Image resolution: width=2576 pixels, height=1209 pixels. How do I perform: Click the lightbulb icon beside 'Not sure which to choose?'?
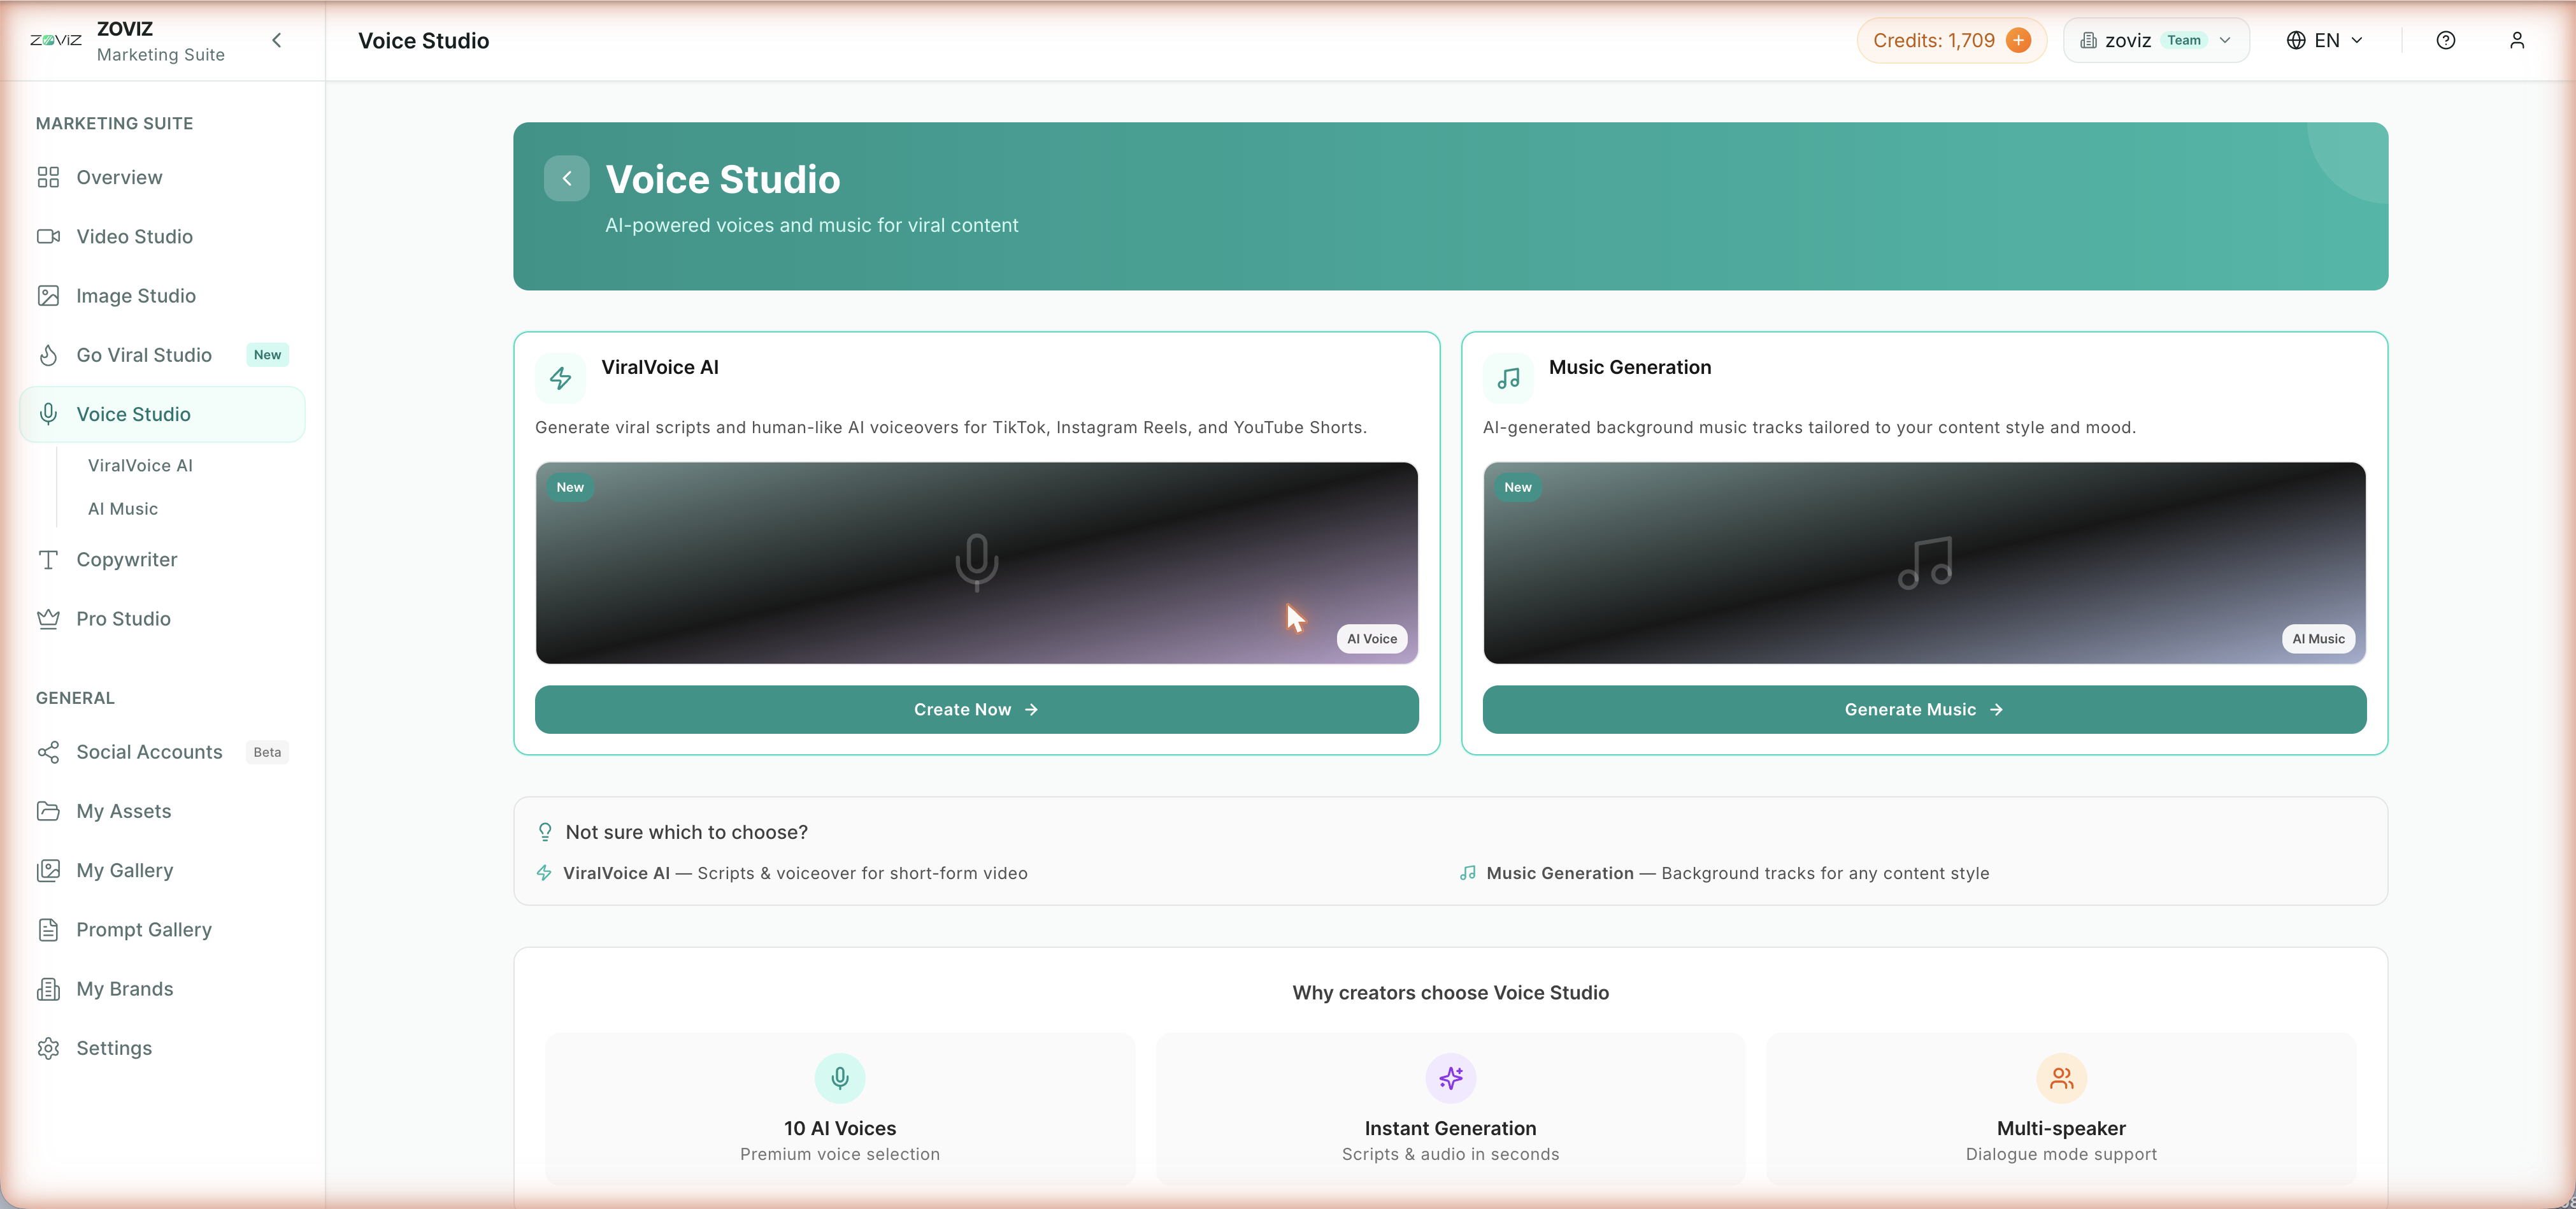[x=545, y=832]
